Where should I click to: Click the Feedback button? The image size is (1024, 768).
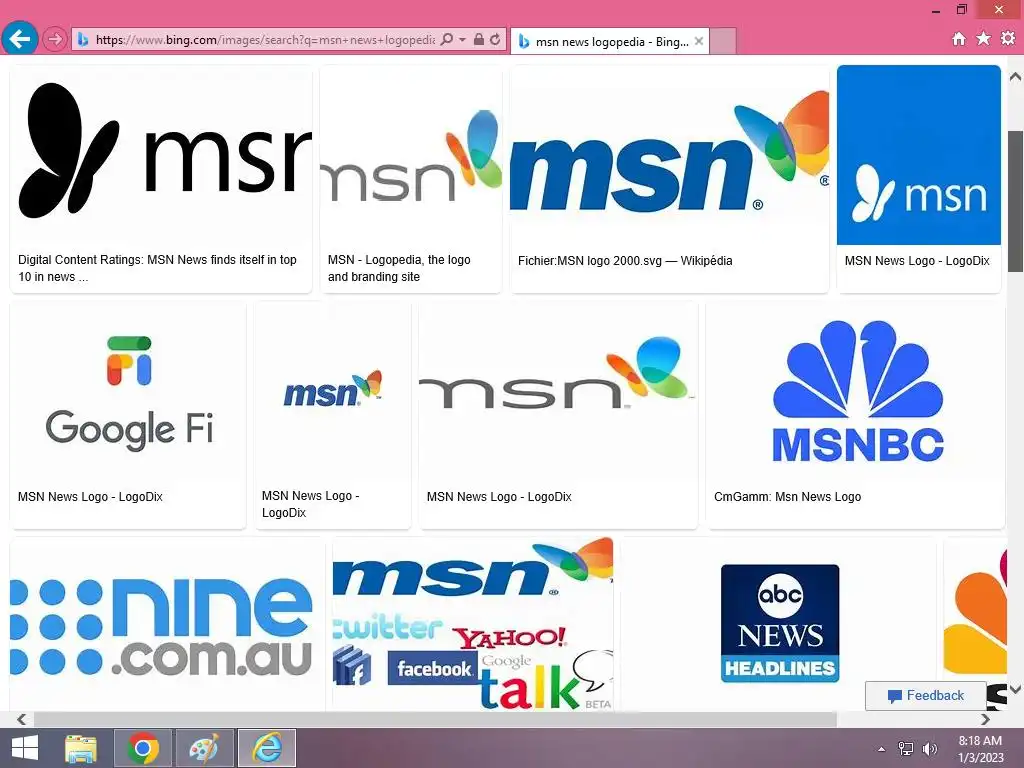point(925,696)
